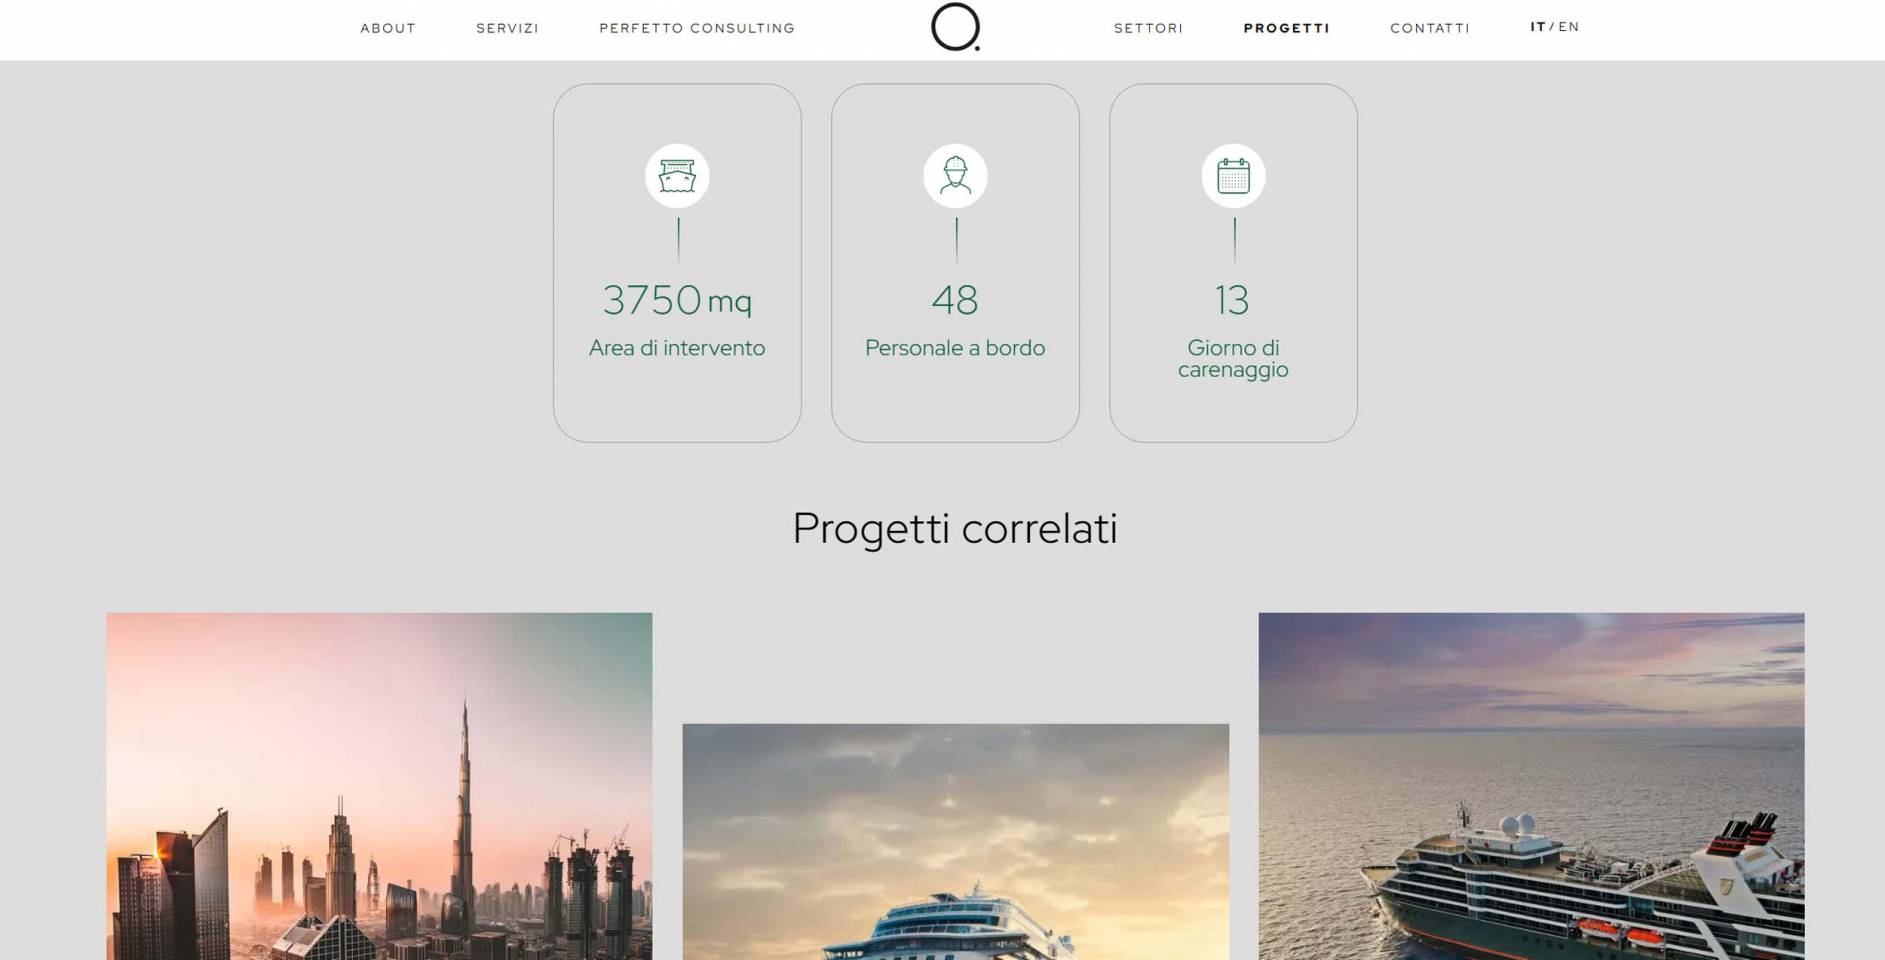Click the Progetti correlati heading
Image resolution: width=1885 pixels, height=960 pixels.
click(x=955, y=529)
